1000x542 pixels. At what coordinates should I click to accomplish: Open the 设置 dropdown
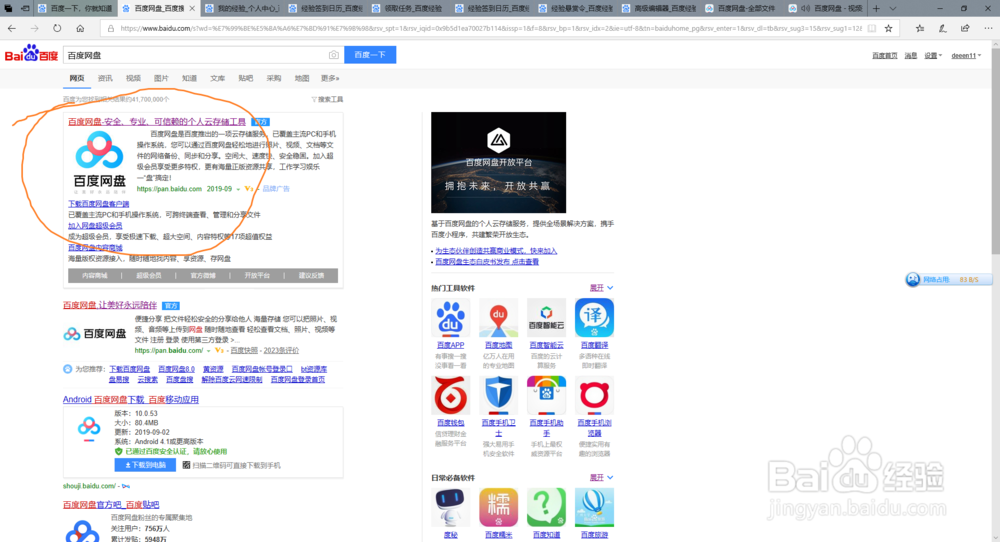[933, 55]
